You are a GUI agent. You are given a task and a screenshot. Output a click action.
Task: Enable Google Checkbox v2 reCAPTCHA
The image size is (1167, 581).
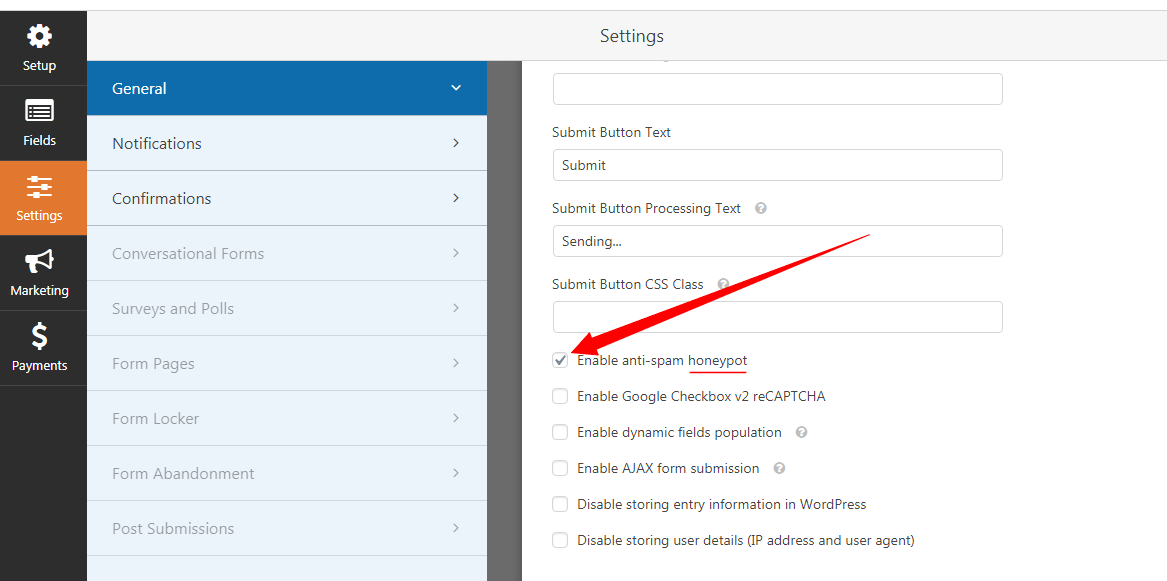click(560, 397)
